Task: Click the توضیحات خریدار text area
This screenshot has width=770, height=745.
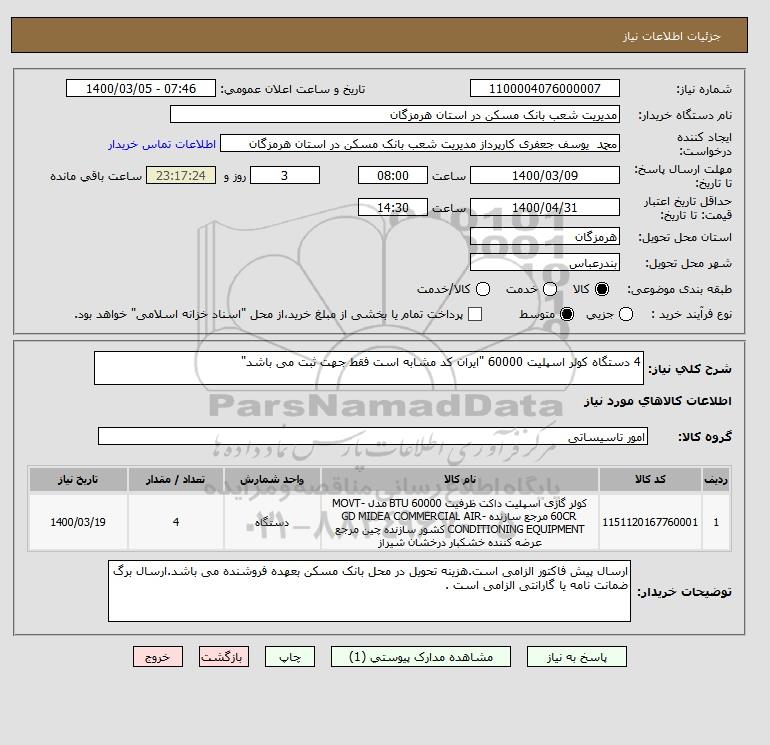Action: (369, 591)
